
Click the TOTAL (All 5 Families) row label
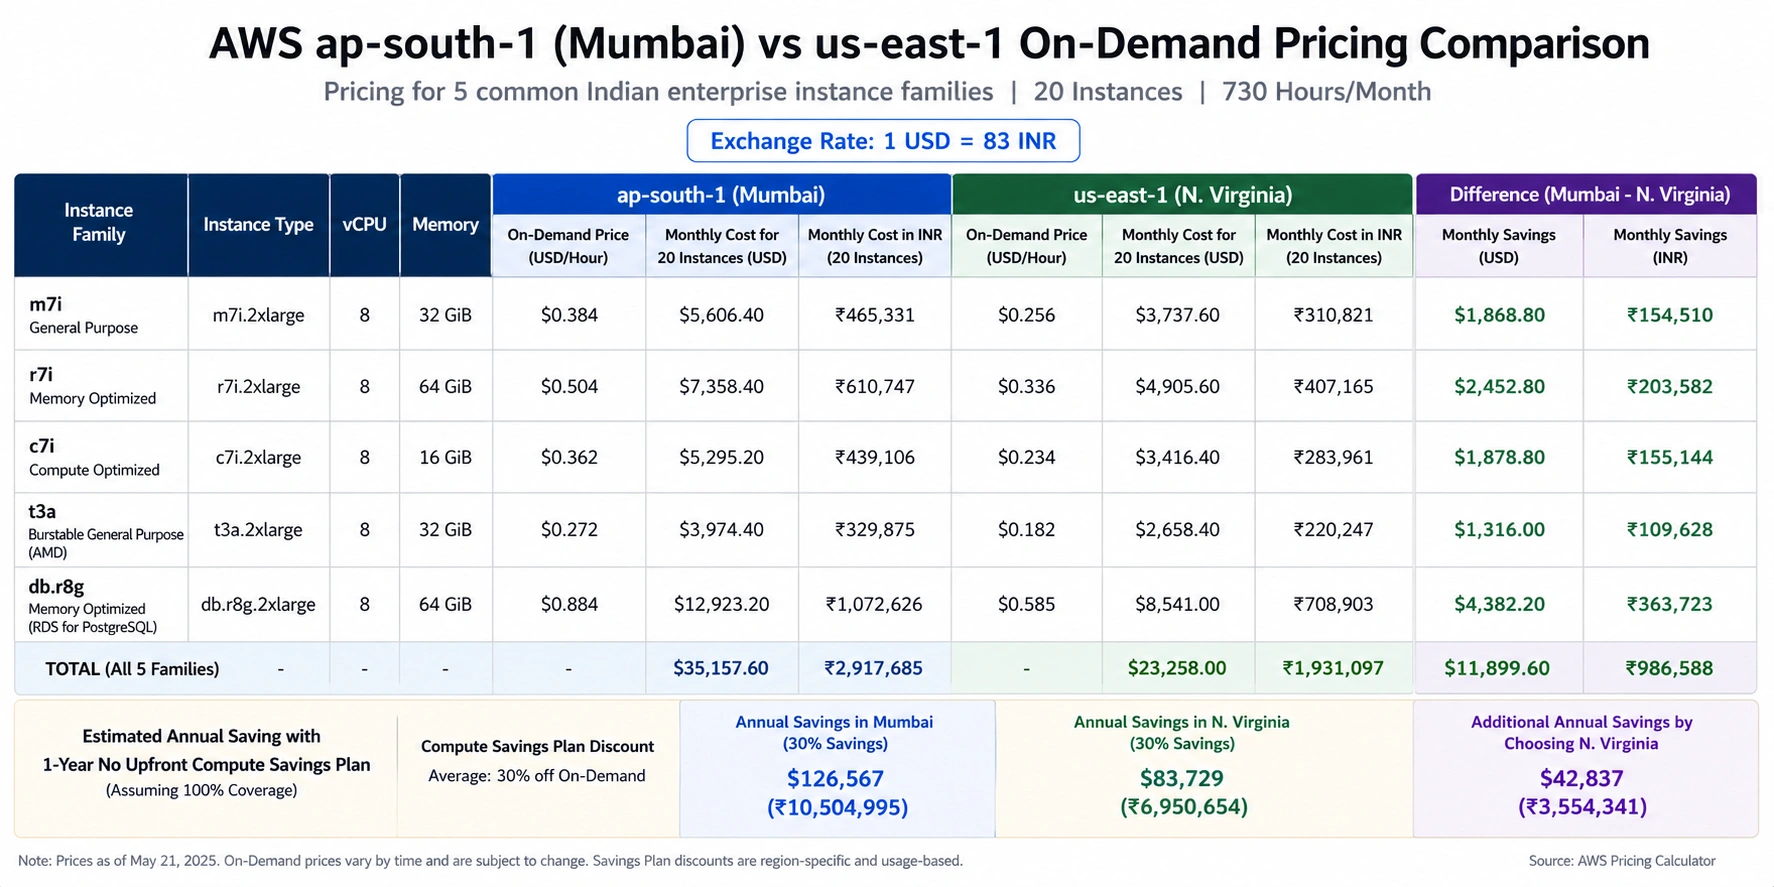tap(132, 669)
